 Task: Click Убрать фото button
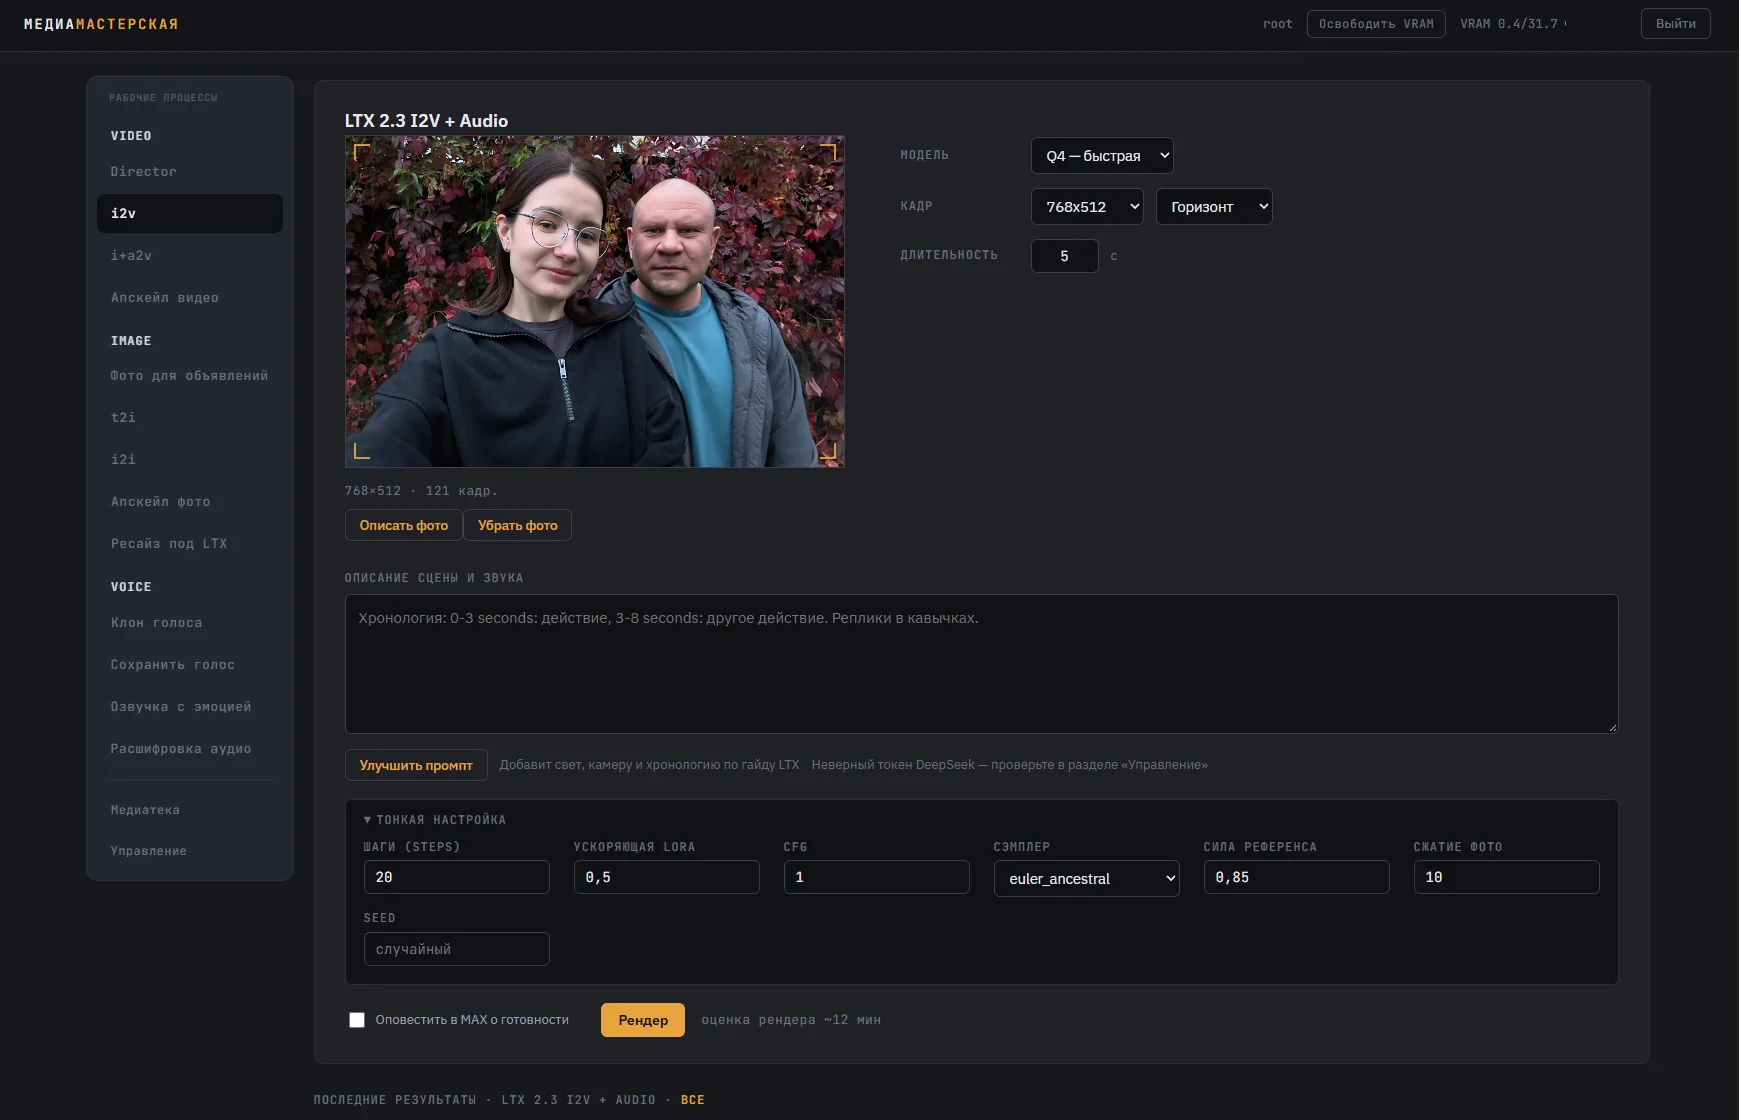[x=517, y=525]
